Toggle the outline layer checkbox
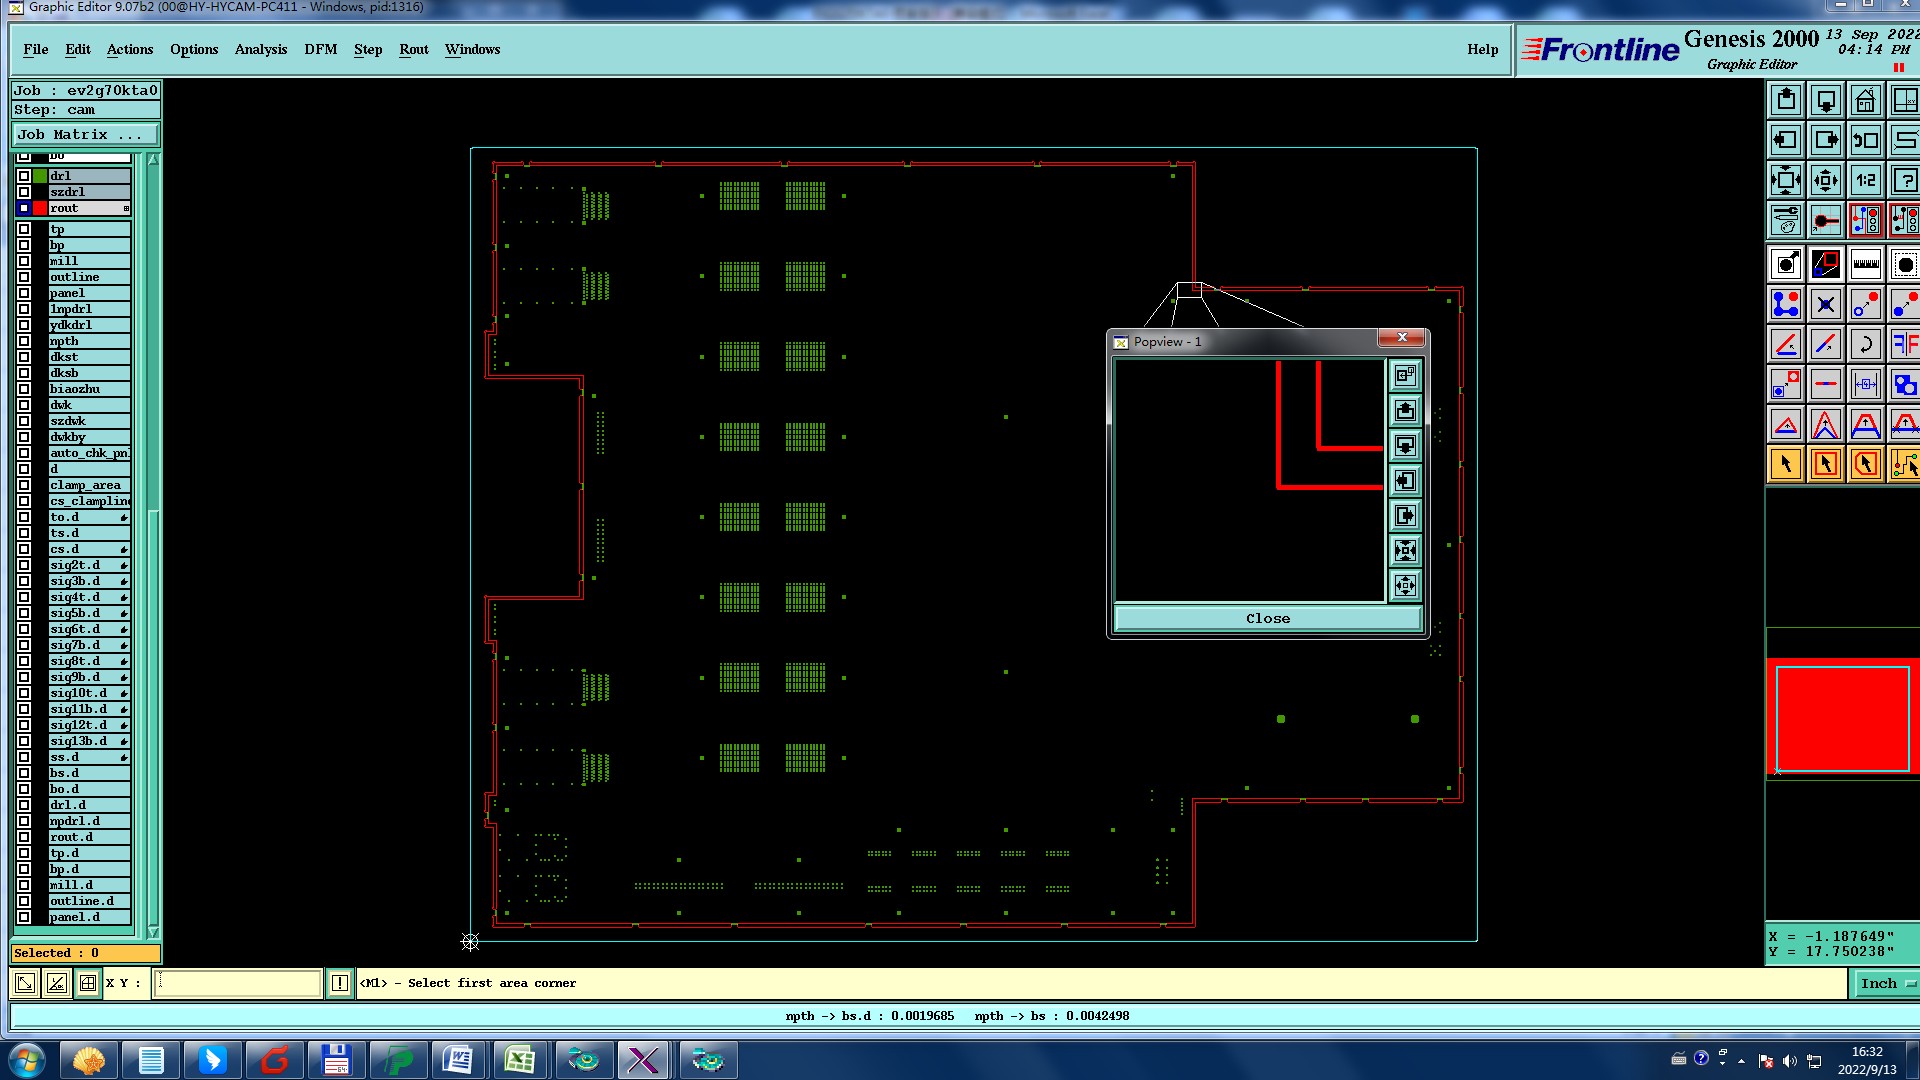 click(x=24, y=277)
